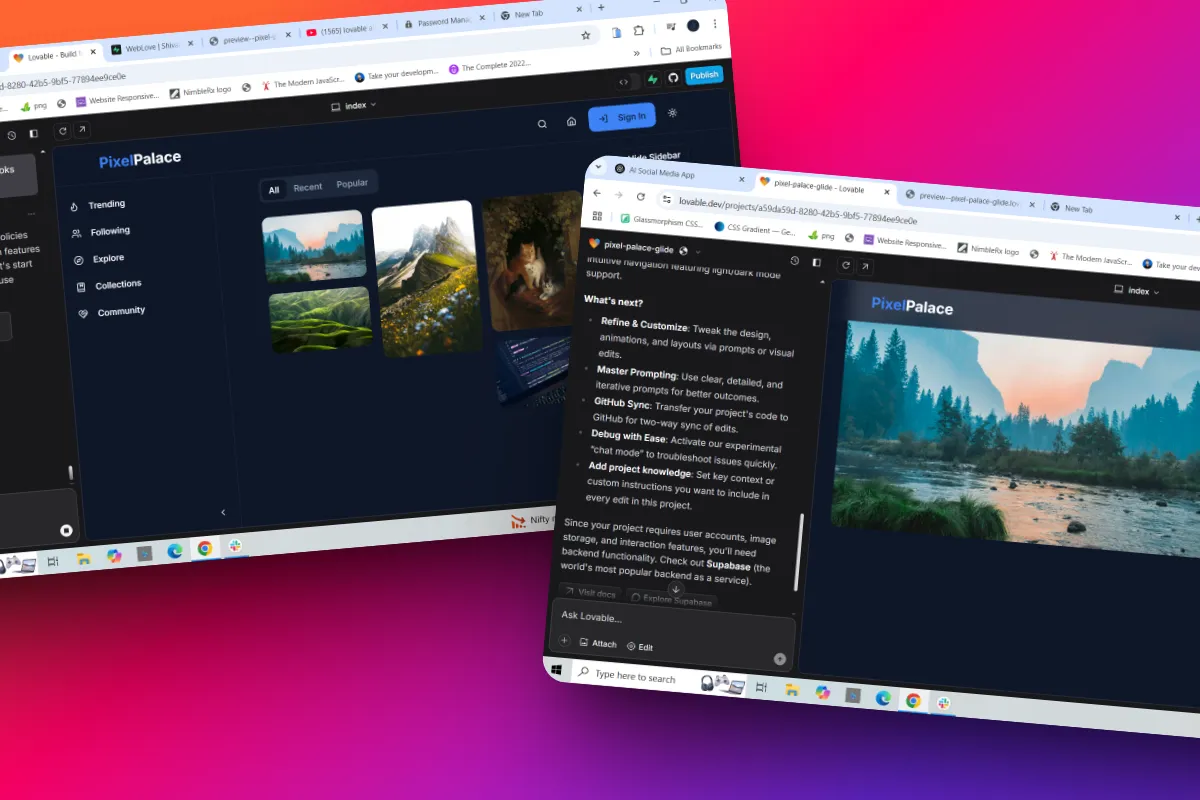Toggle the sun light/dark mode icon
The image size is (1200, 800).
pos(672,112)
